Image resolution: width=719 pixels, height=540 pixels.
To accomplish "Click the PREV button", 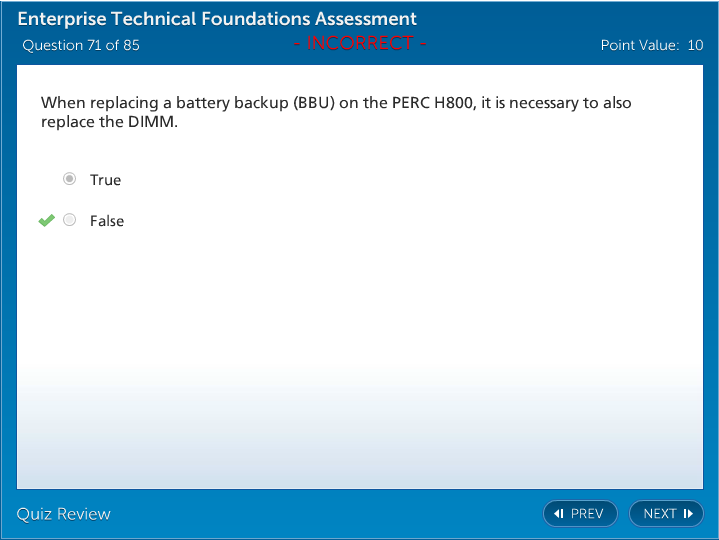I will coord(580,513).
